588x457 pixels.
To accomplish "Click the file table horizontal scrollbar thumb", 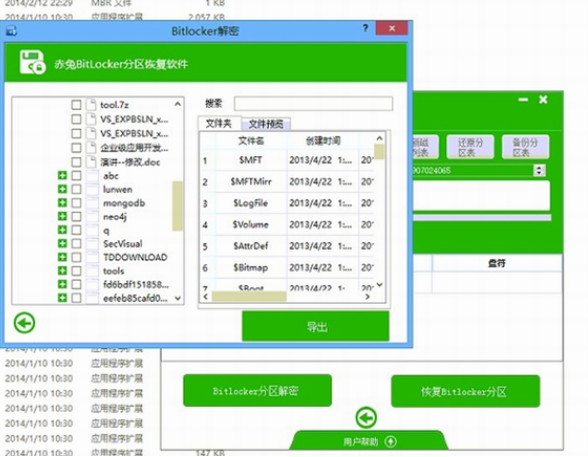I will (x=249, y=297).
